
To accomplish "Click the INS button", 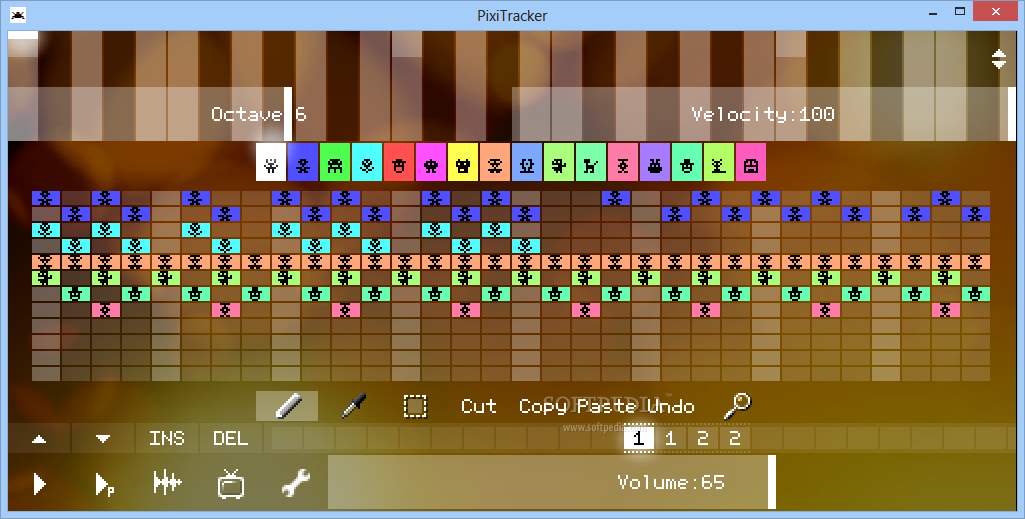I will [167, 439].
